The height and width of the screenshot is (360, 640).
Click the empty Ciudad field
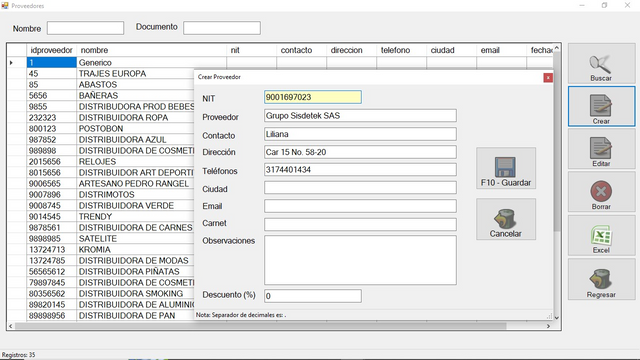(360, 188)
